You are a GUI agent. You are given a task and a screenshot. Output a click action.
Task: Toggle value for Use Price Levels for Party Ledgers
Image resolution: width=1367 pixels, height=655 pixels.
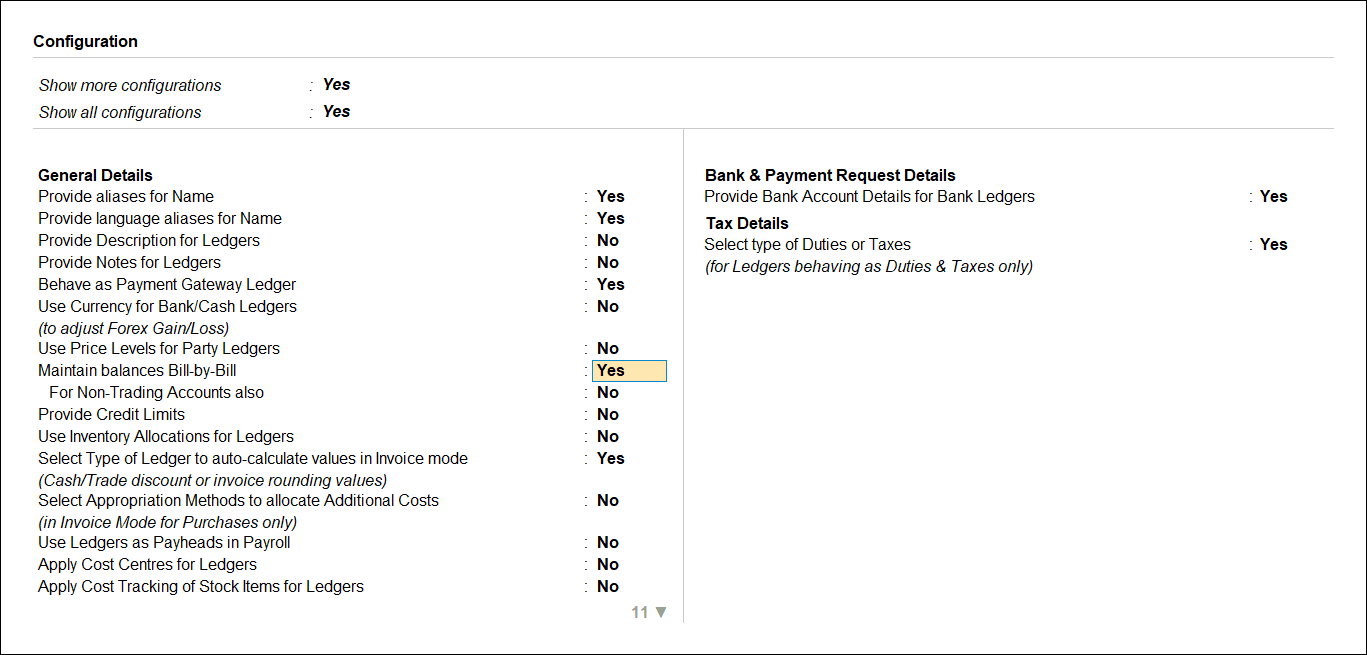tap(608, 349)
